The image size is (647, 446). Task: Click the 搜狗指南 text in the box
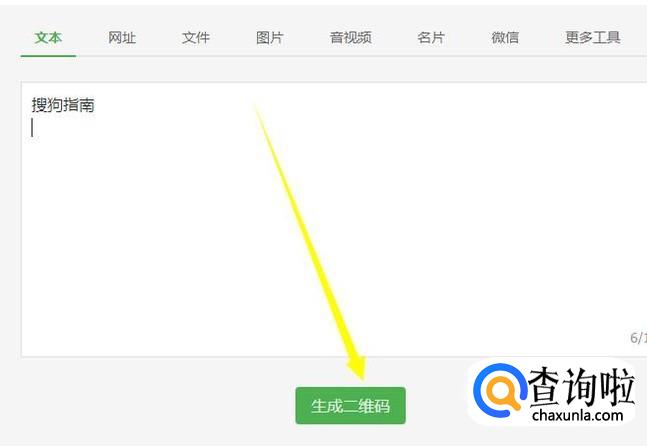[63, 105]
